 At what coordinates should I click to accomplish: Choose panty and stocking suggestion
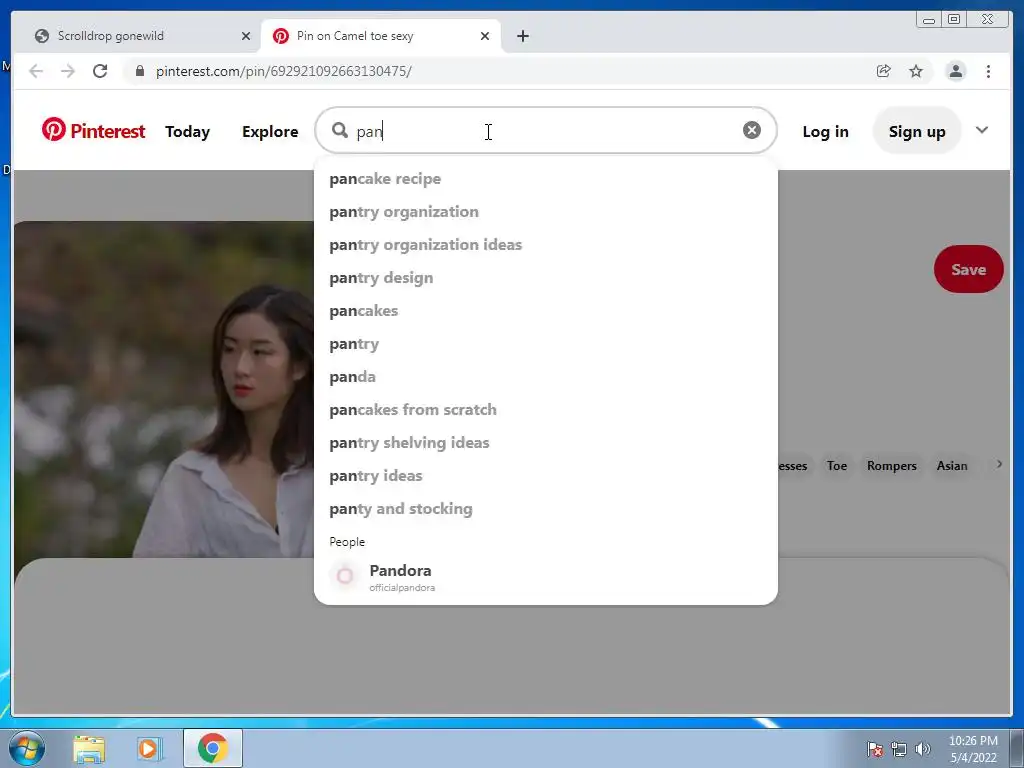(545, 508)
